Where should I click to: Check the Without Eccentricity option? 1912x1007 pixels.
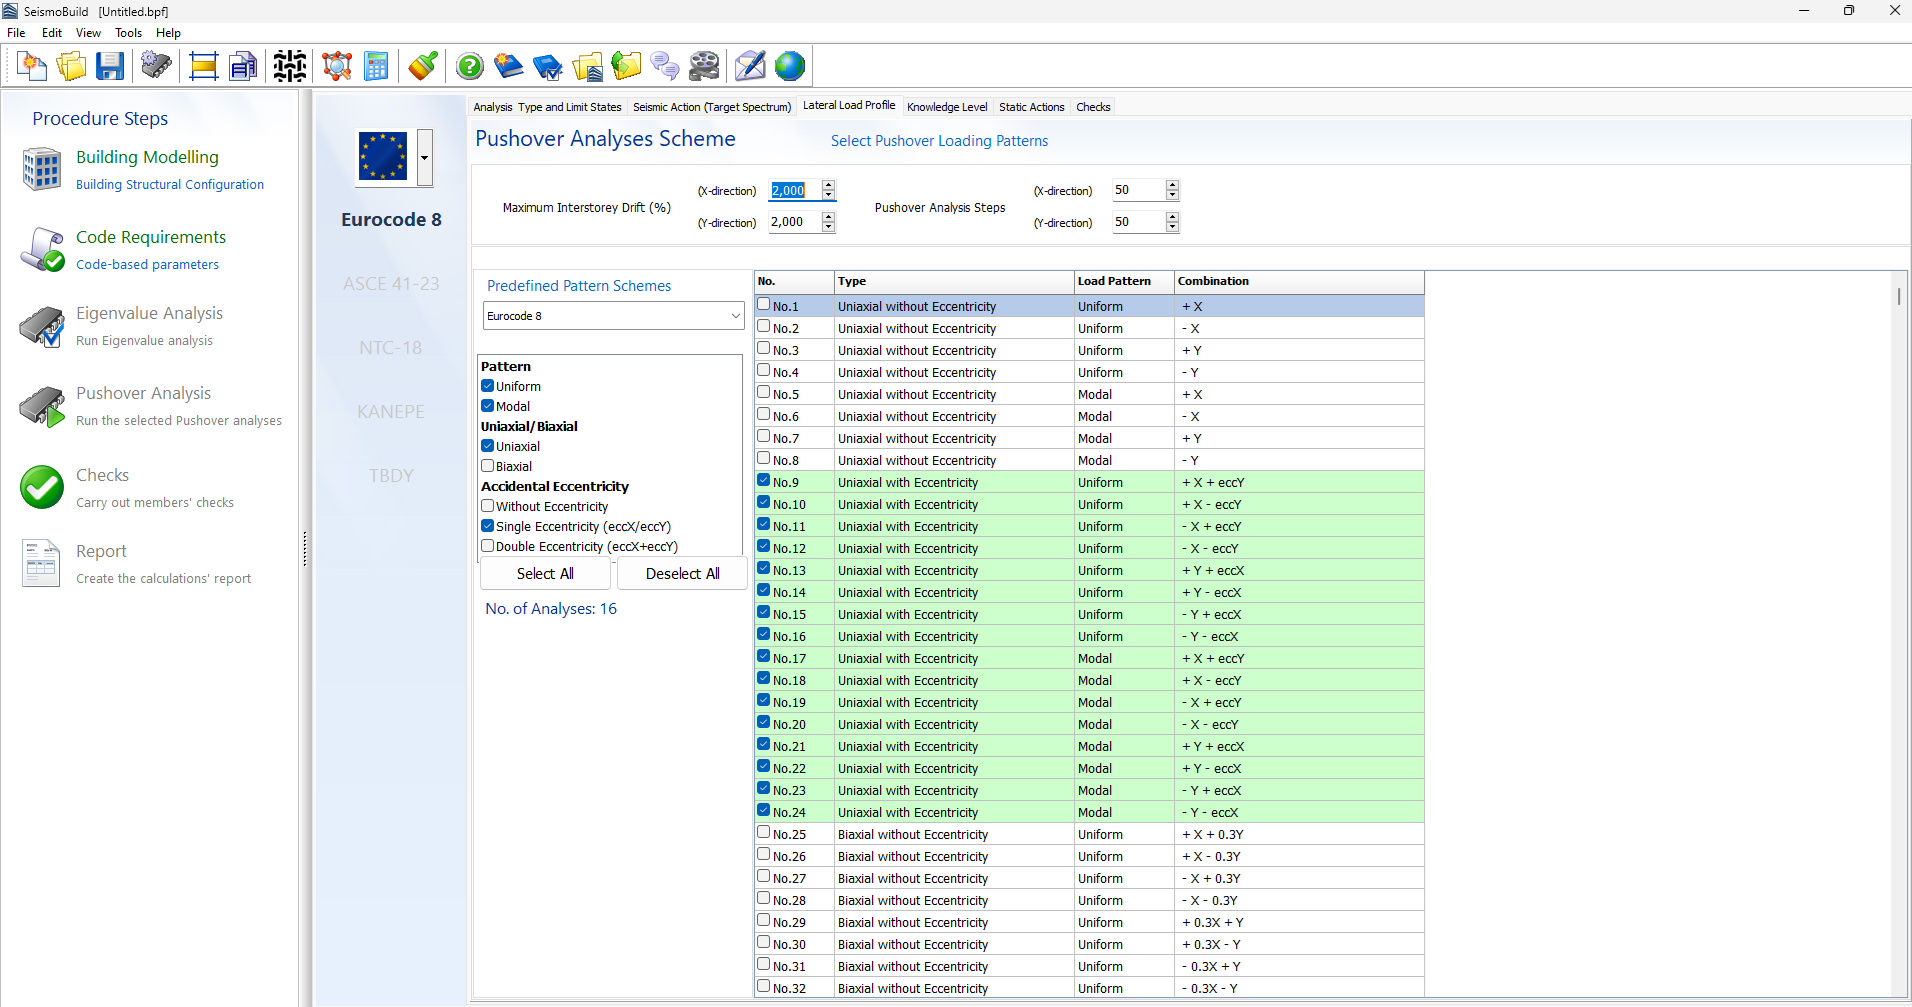tap(488, 506)
